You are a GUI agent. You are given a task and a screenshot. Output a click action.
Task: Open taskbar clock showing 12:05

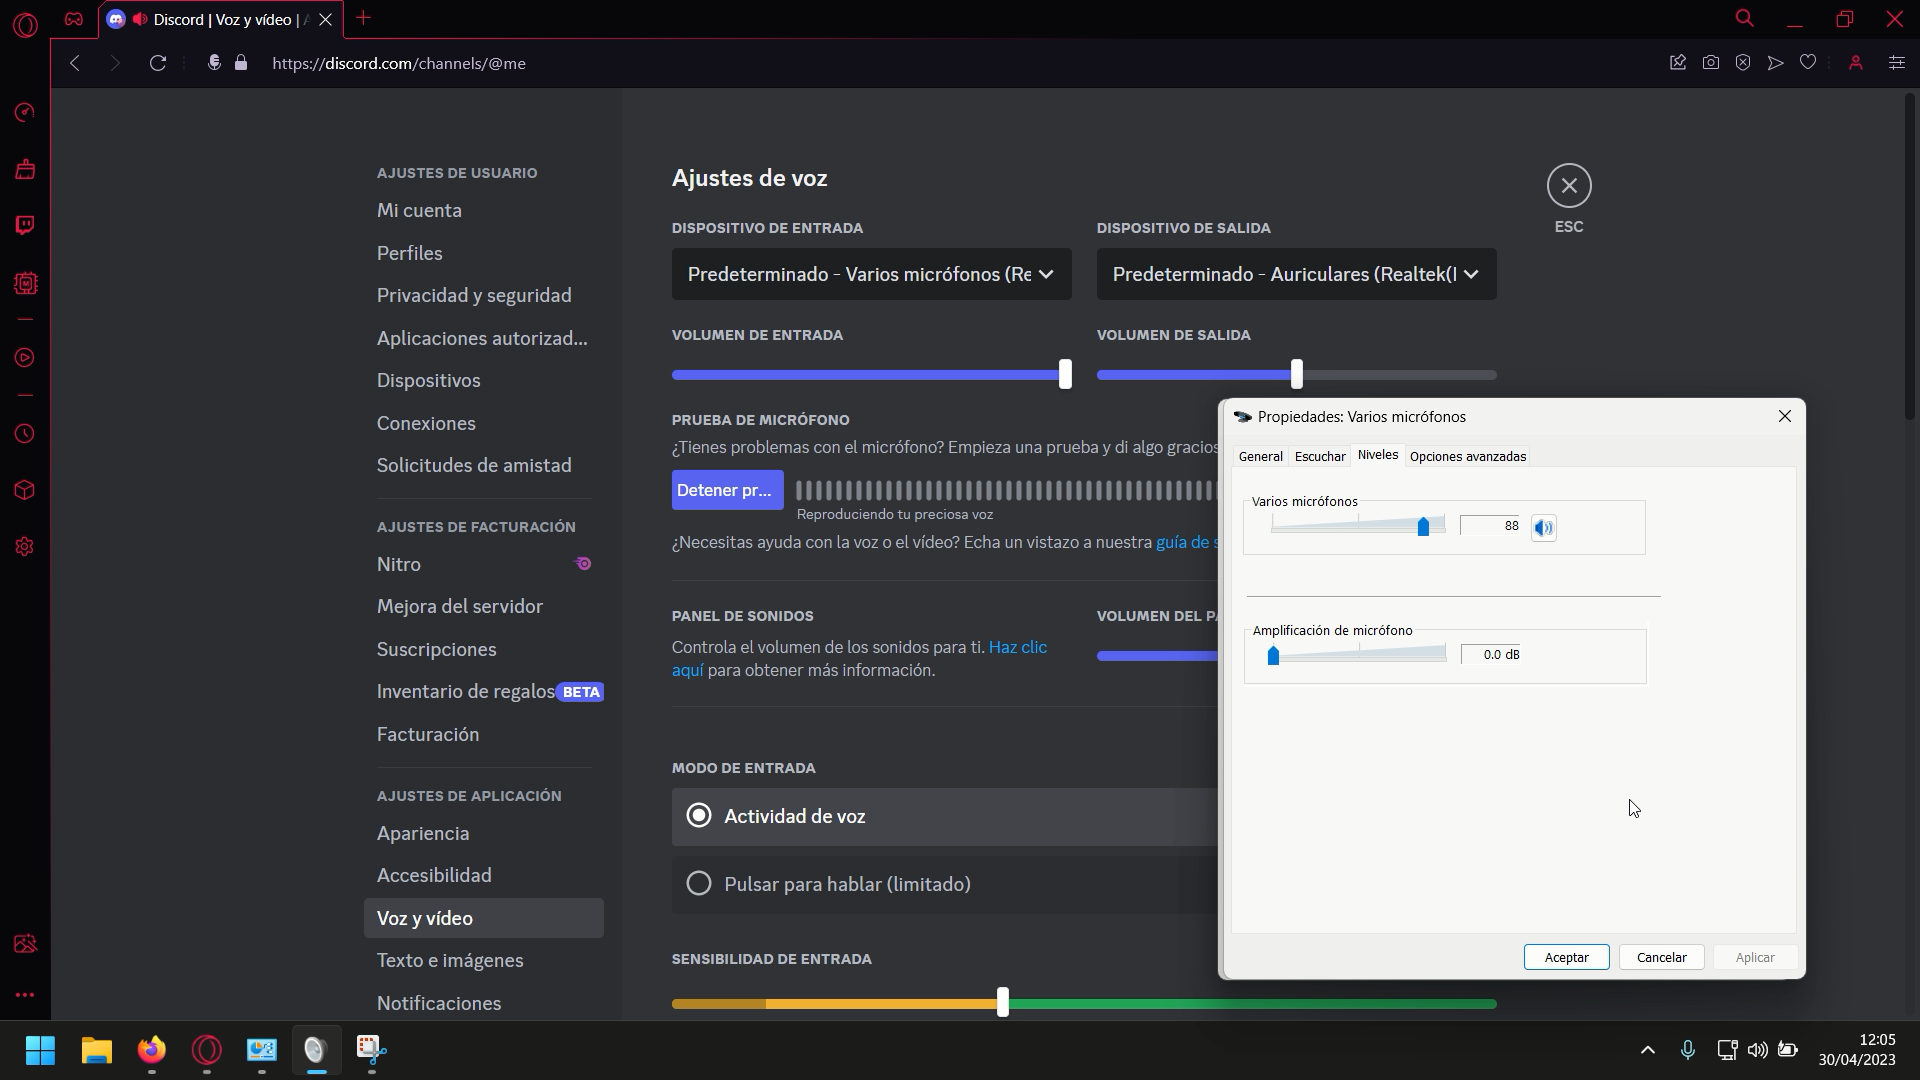tap(1857, 1050)
